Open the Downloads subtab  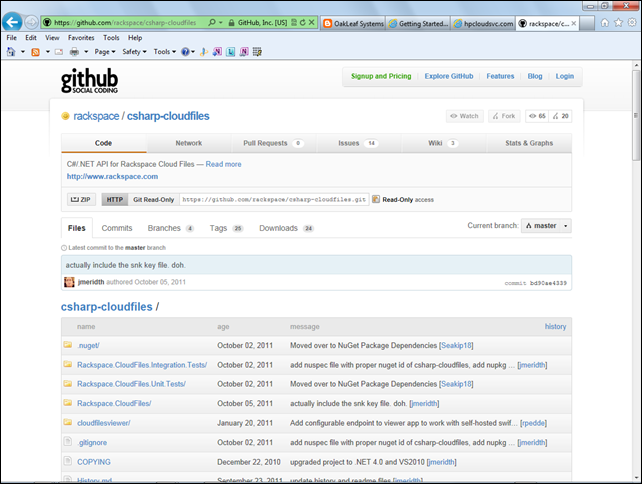(x=286, y=228)
